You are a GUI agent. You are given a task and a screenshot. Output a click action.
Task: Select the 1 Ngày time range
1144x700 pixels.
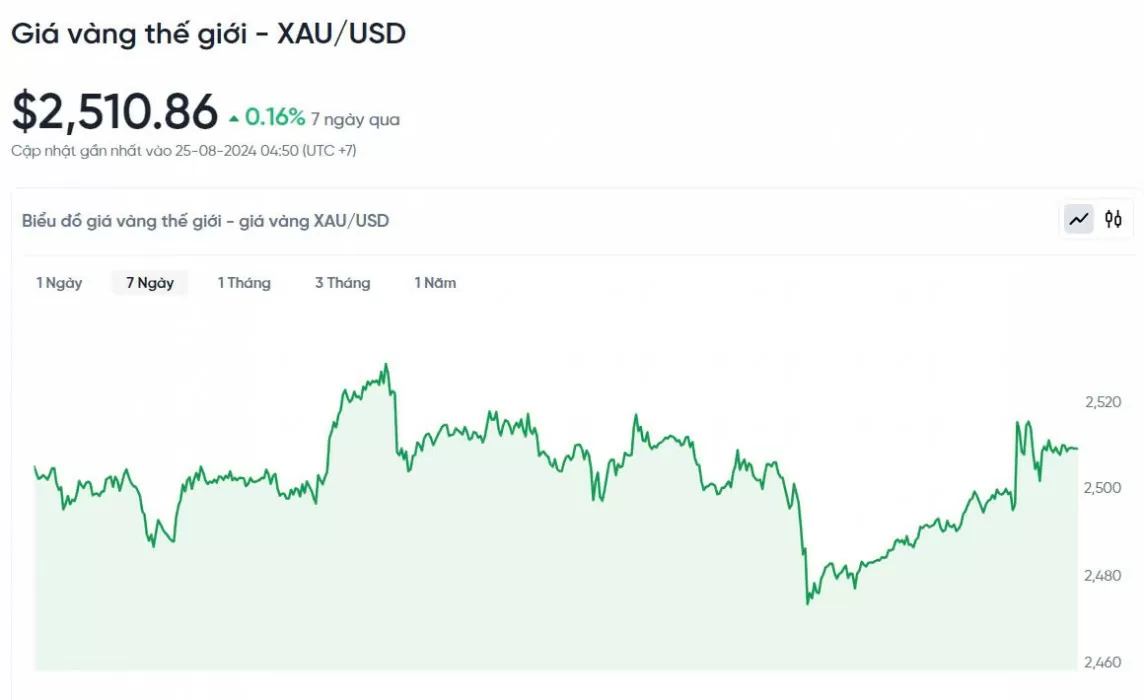click(59, 282)
